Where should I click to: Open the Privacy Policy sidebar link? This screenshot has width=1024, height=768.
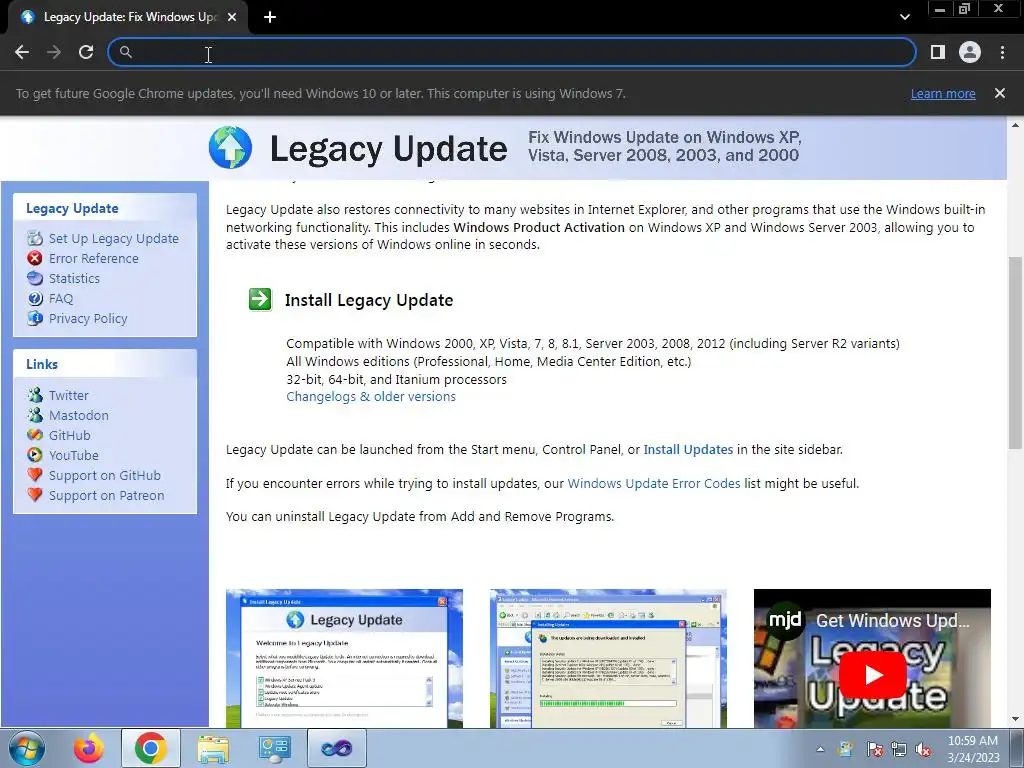coord(88,319)
